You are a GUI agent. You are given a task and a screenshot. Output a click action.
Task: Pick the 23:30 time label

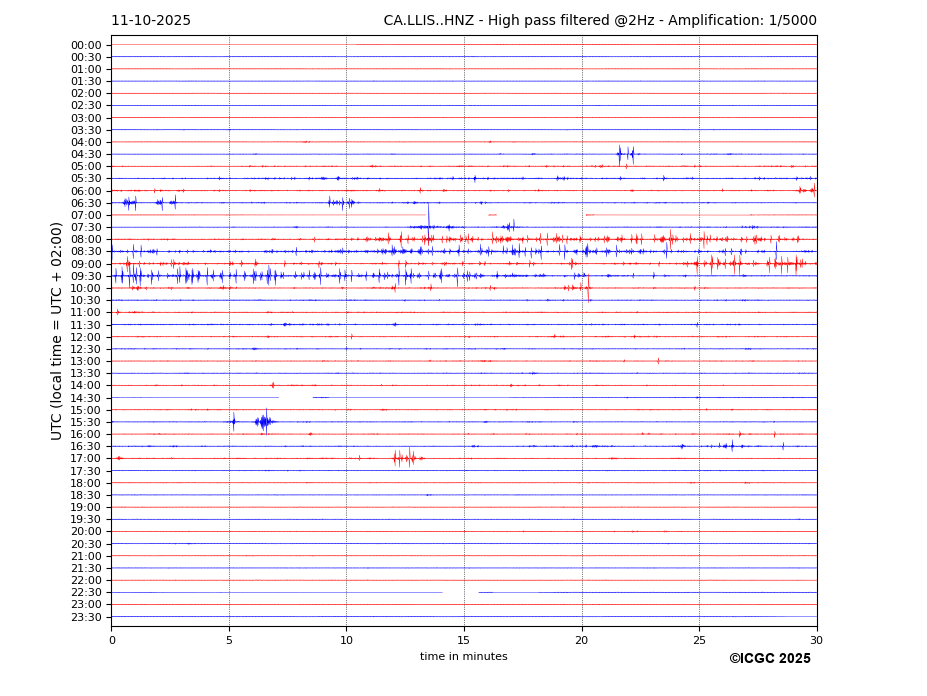(x=86, y=617)
